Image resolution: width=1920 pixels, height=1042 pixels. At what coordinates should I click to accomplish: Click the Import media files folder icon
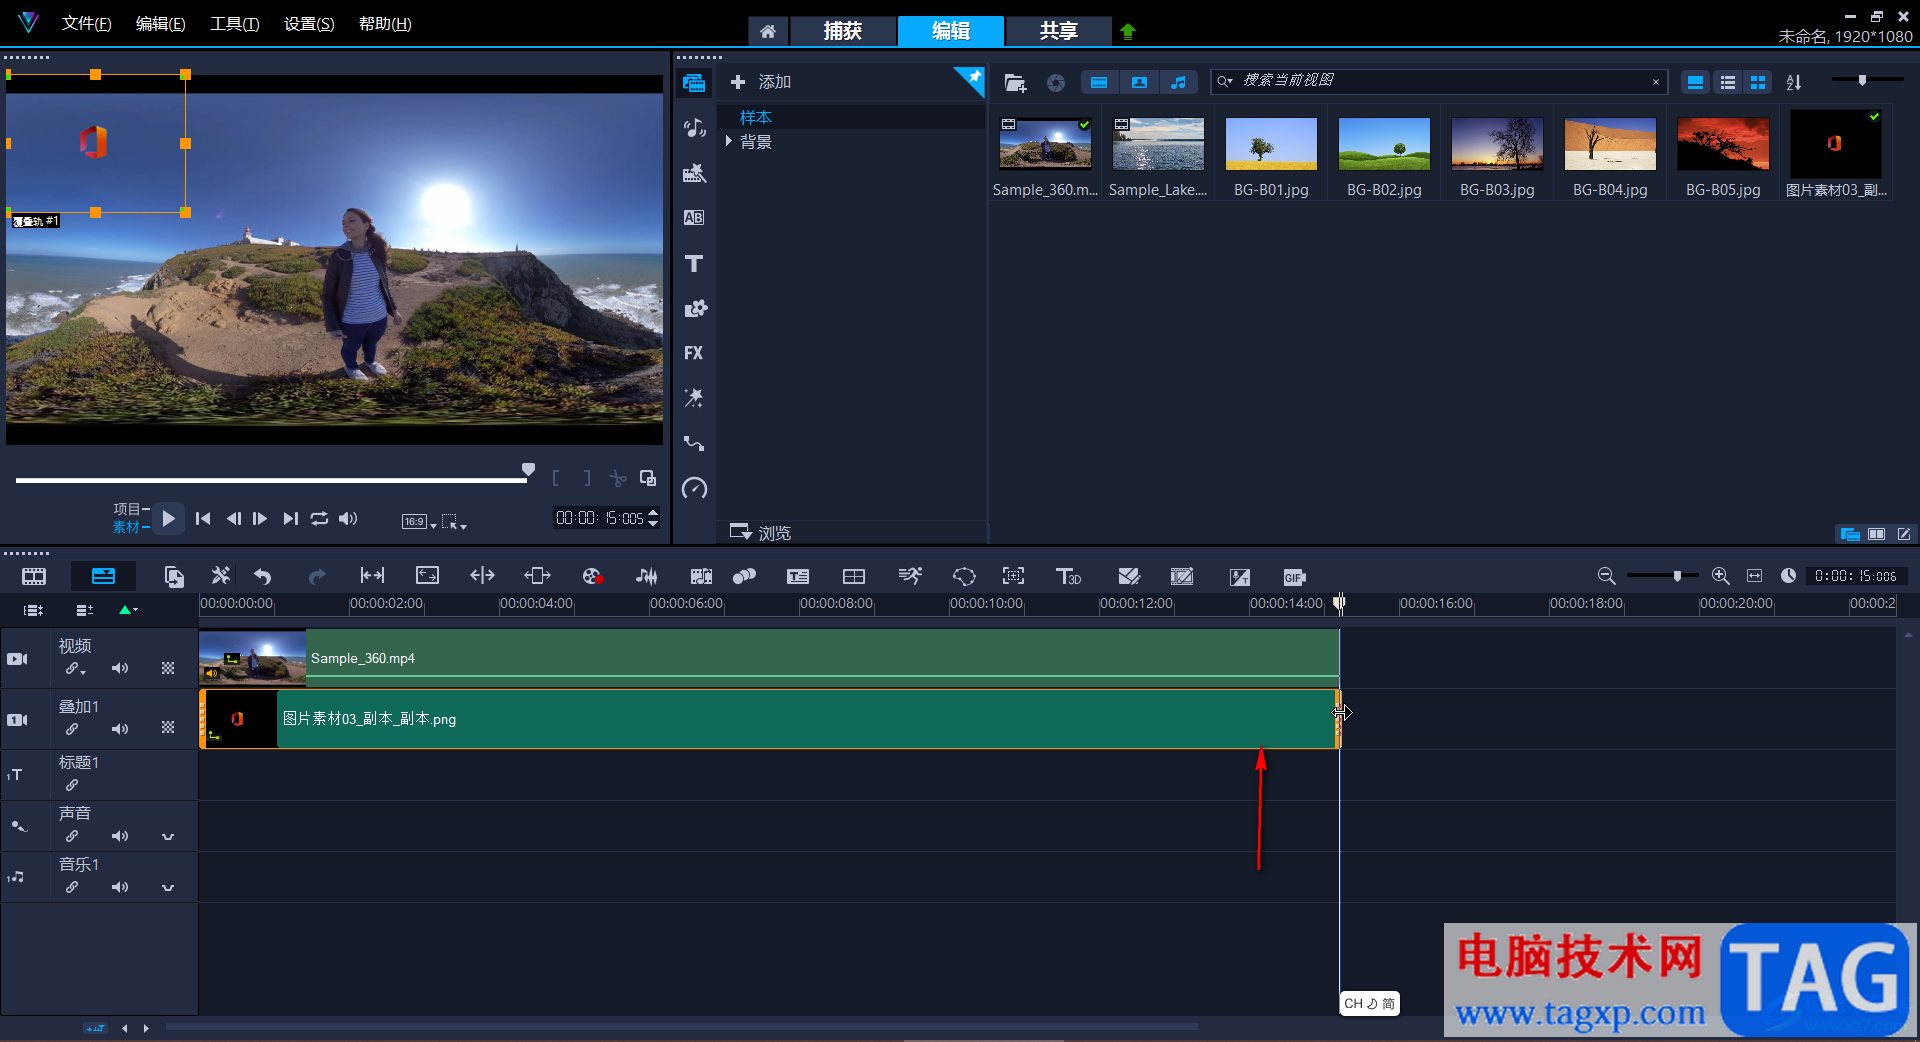pyautogui.click(x=1015, y=83)
